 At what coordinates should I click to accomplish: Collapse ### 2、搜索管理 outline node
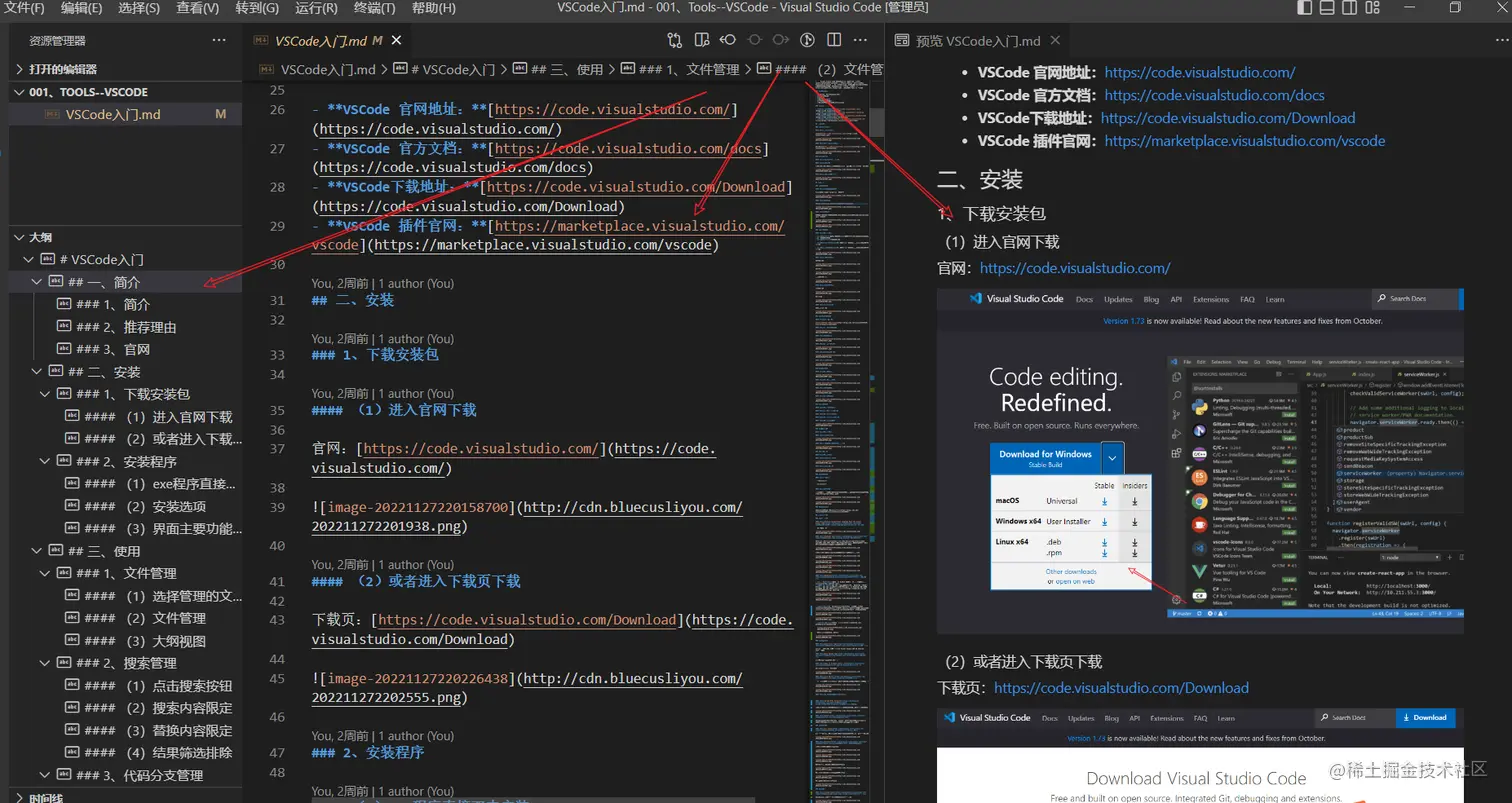point(45,663)
